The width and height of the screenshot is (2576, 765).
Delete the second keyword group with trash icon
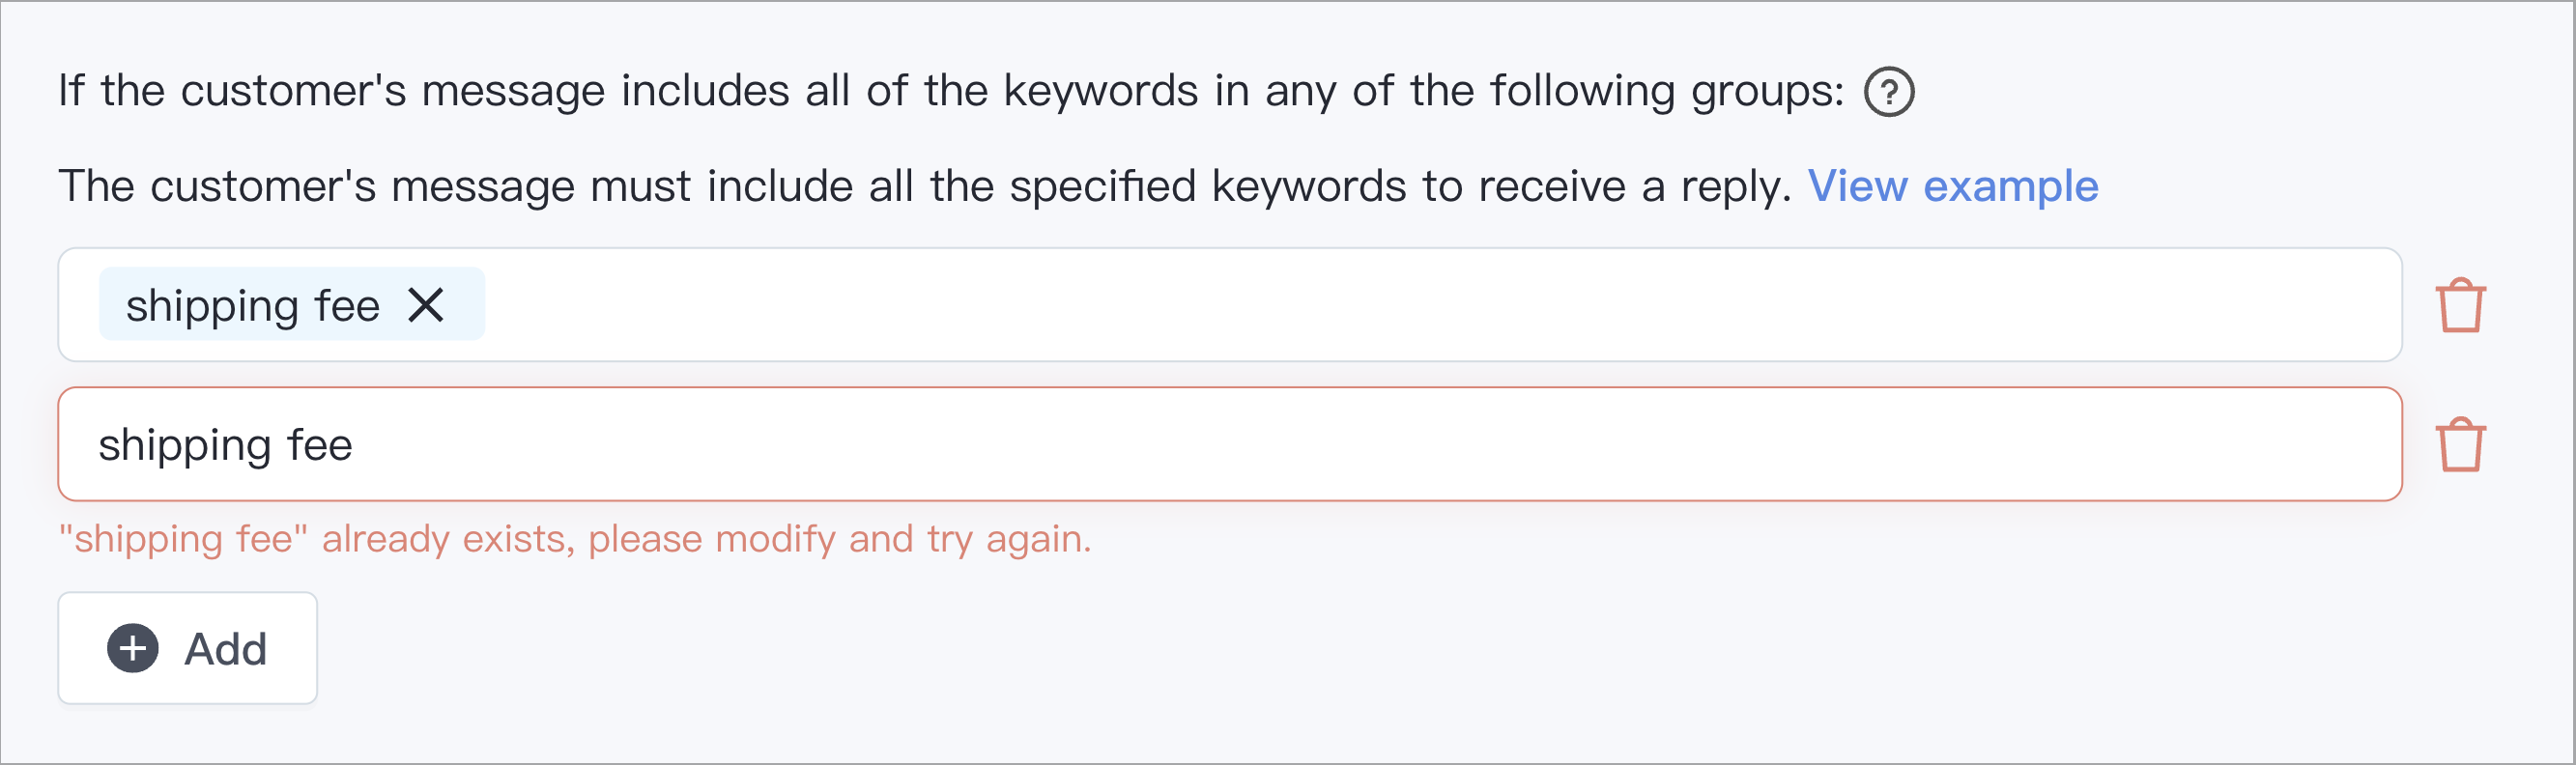click(x=2460, y=444)
